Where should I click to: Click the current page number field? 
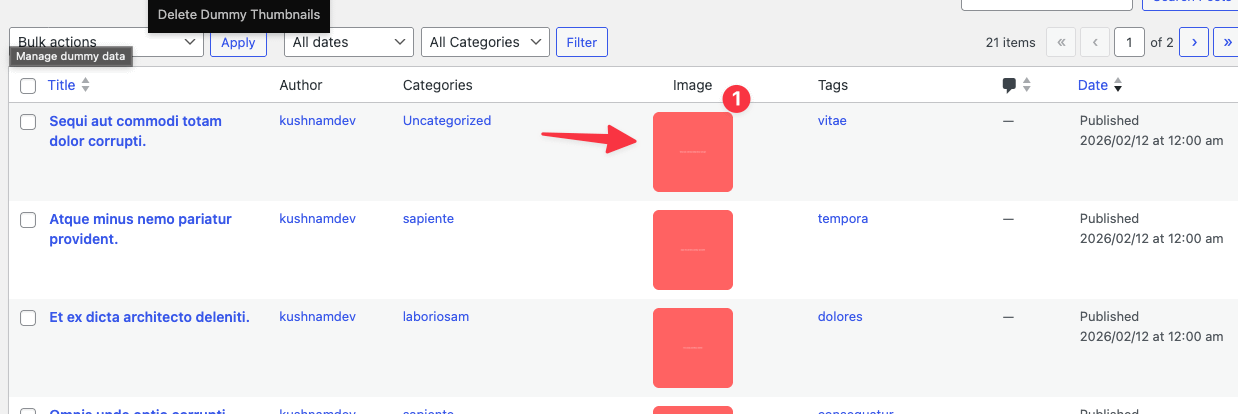pyautogui.click(x=1130, y=42)
